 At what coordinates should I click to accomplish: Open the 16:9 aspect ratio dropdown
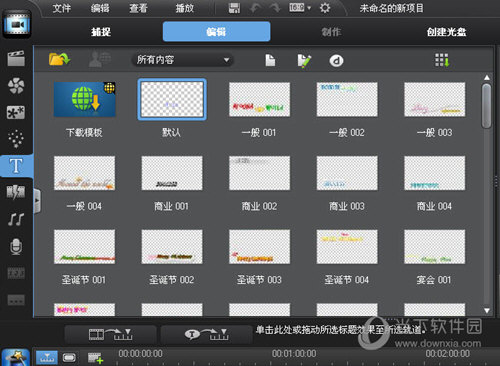point(300,8)
